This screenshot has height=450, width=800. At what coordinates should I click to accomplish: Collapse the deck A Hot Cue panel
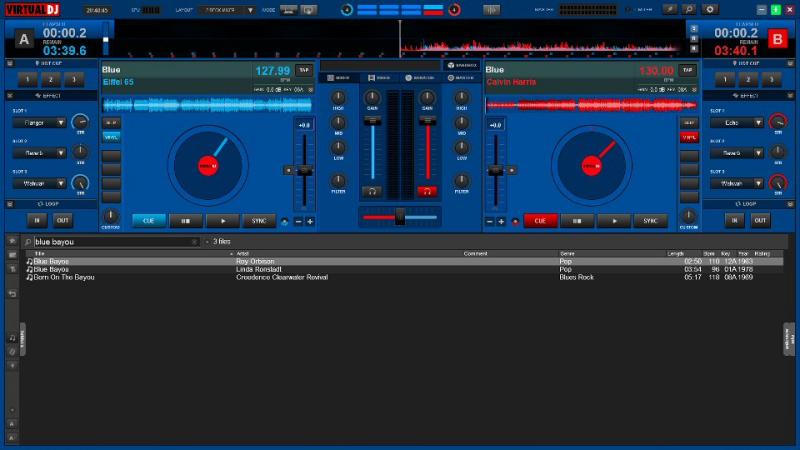coord(10,64)
